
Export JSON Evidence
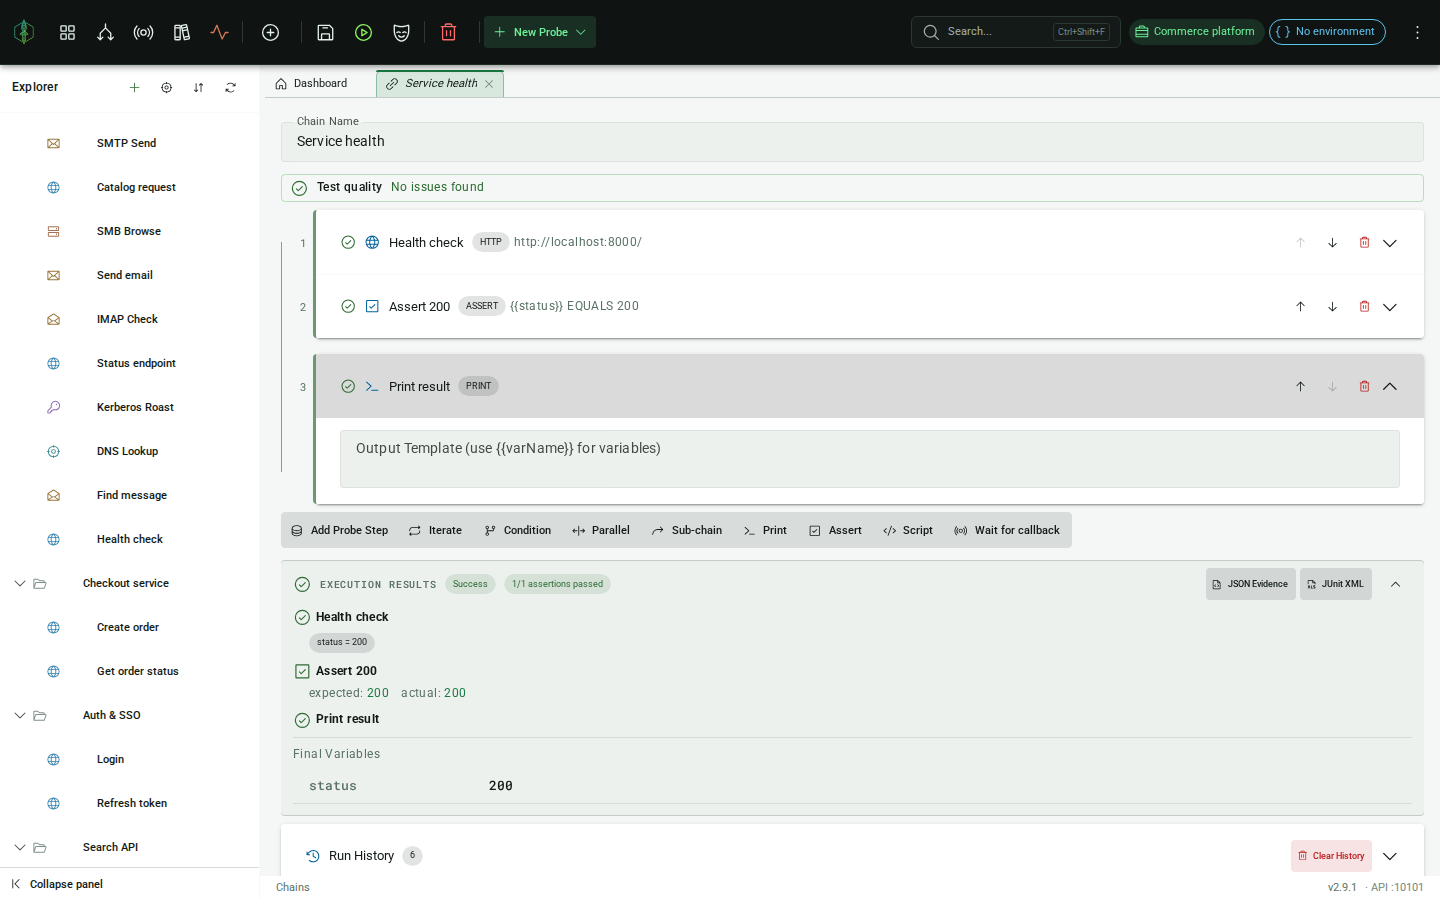point(1250,584)
